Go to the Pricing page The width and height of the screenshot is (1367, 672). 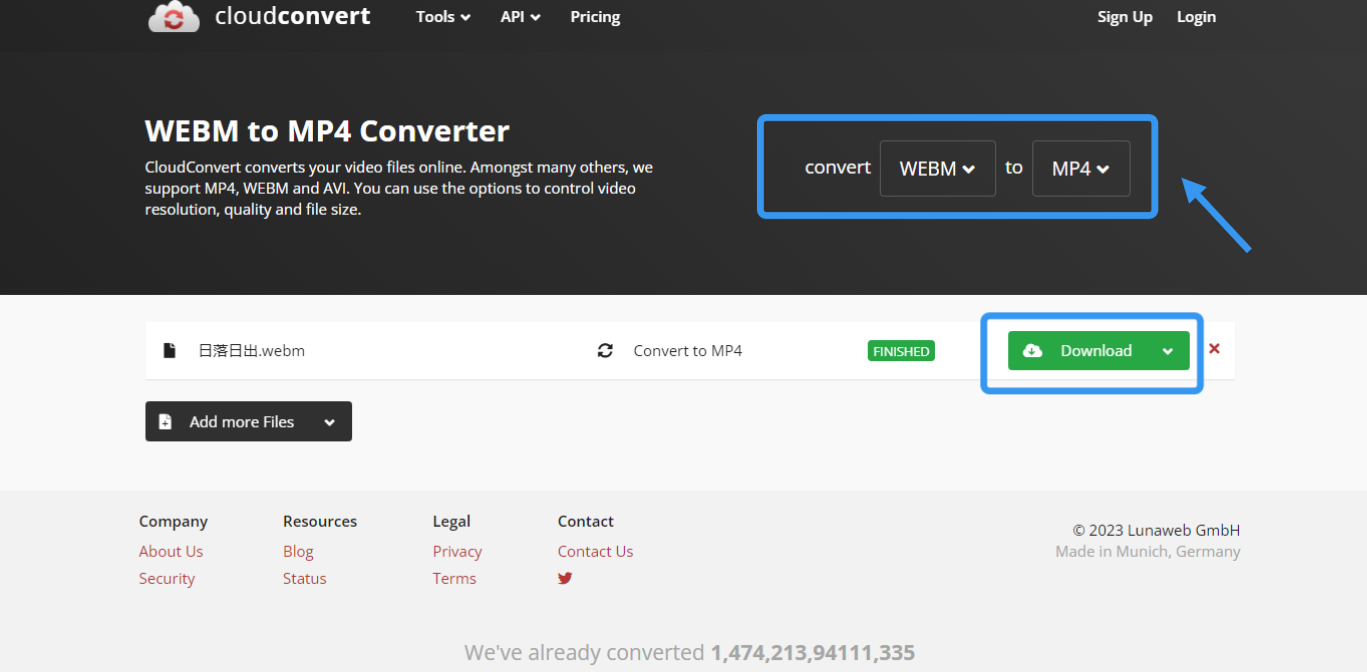pyautogui.click(x=595, y=17)
